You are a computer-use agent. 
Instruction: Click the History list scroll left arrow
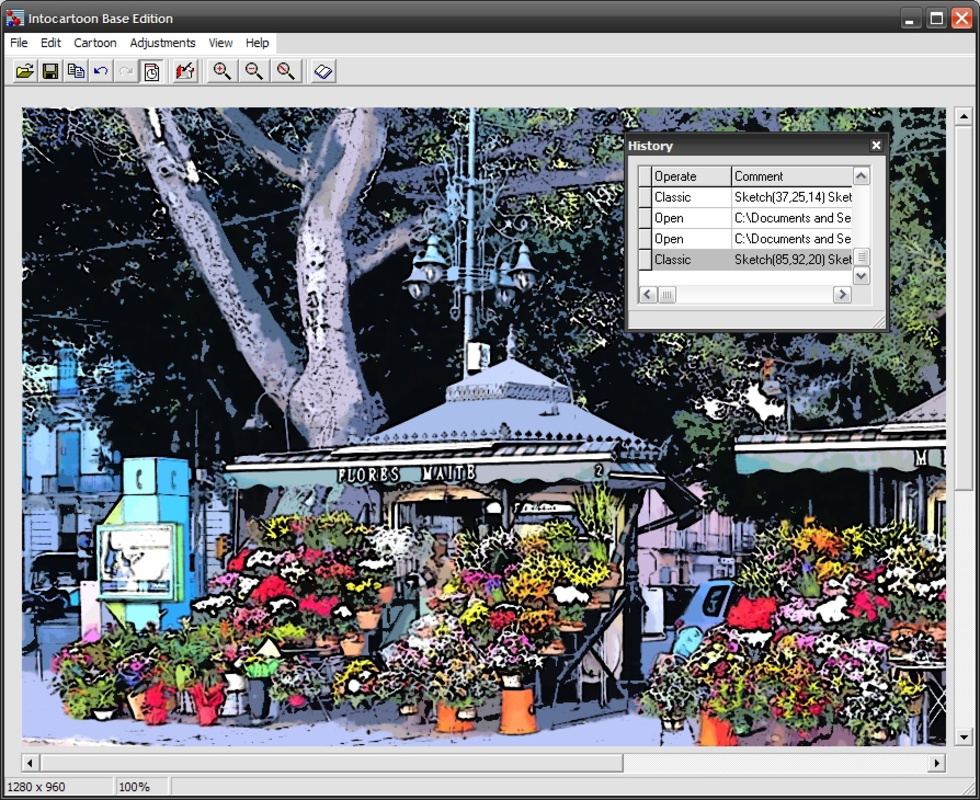(x=648, y=294)
